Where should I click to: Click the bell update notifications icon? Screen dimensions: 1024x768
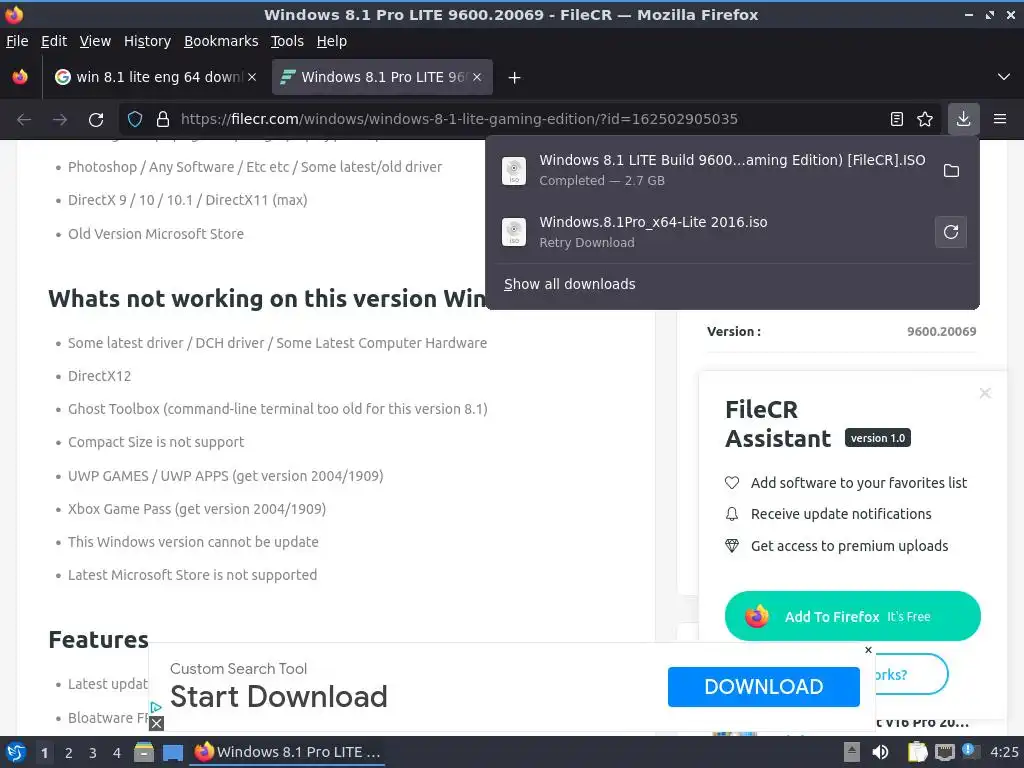click(x=732, y=514)
